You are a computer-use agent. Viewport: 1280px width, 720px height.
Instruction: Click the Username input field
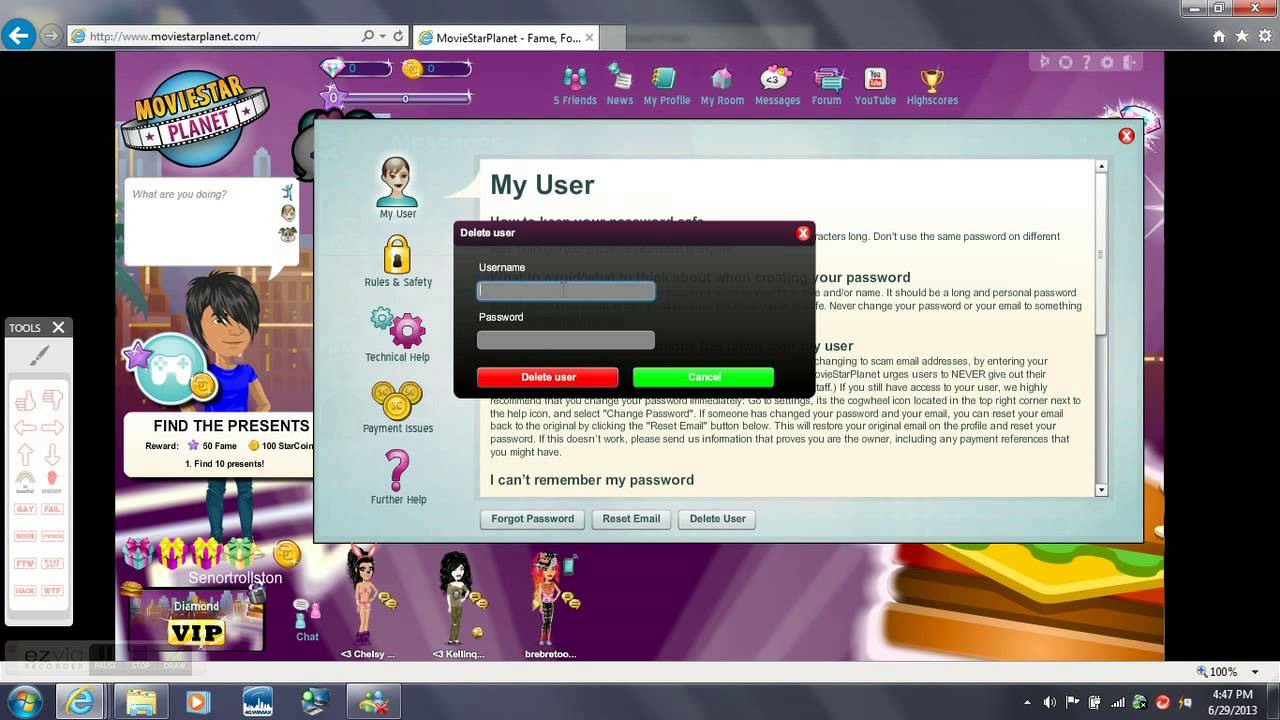point(566,291)
